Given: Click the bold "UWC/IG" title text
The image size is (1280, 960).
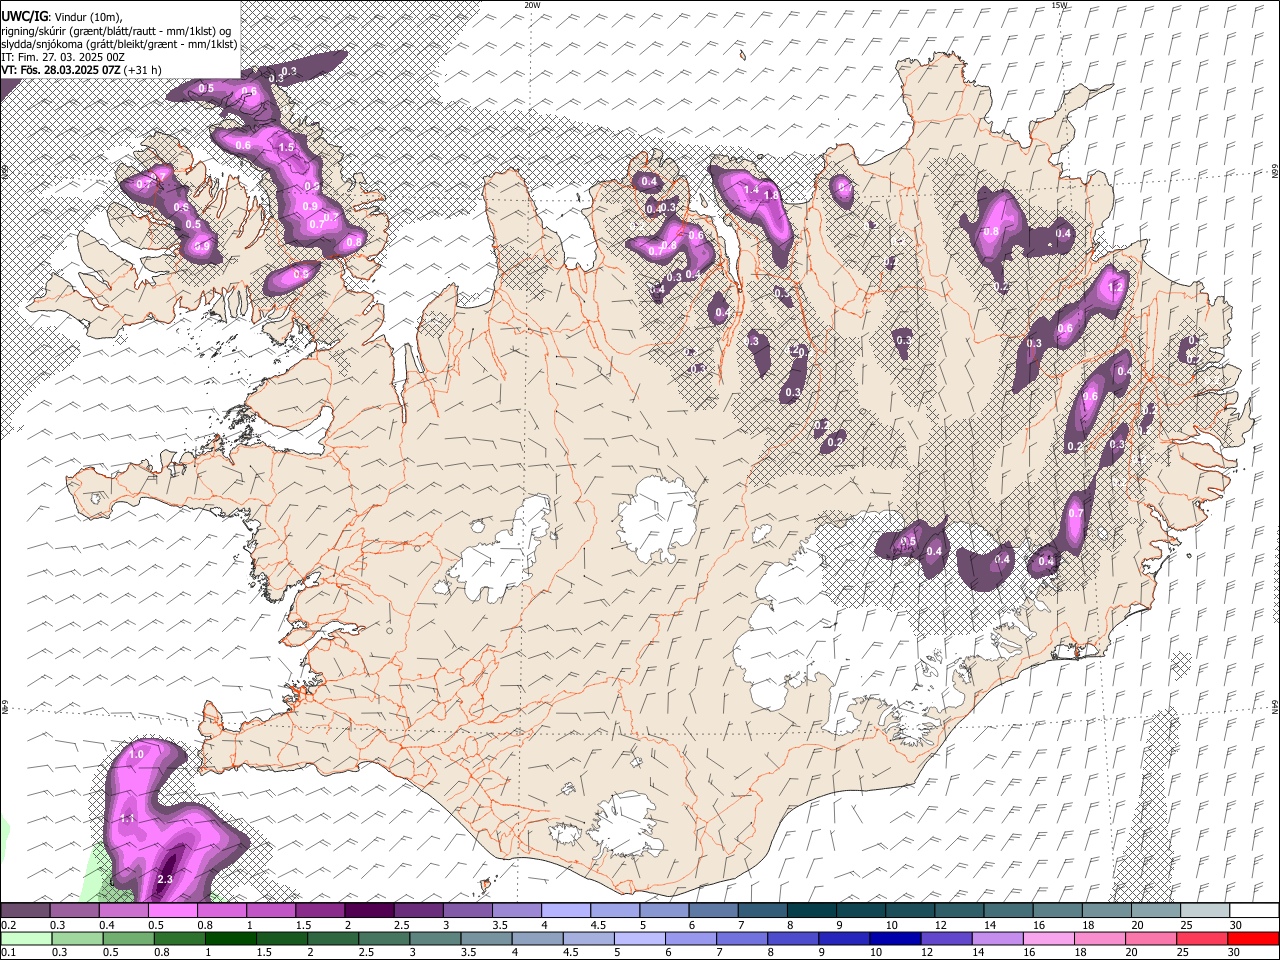Looking at the screenshot, I should 24,16.
